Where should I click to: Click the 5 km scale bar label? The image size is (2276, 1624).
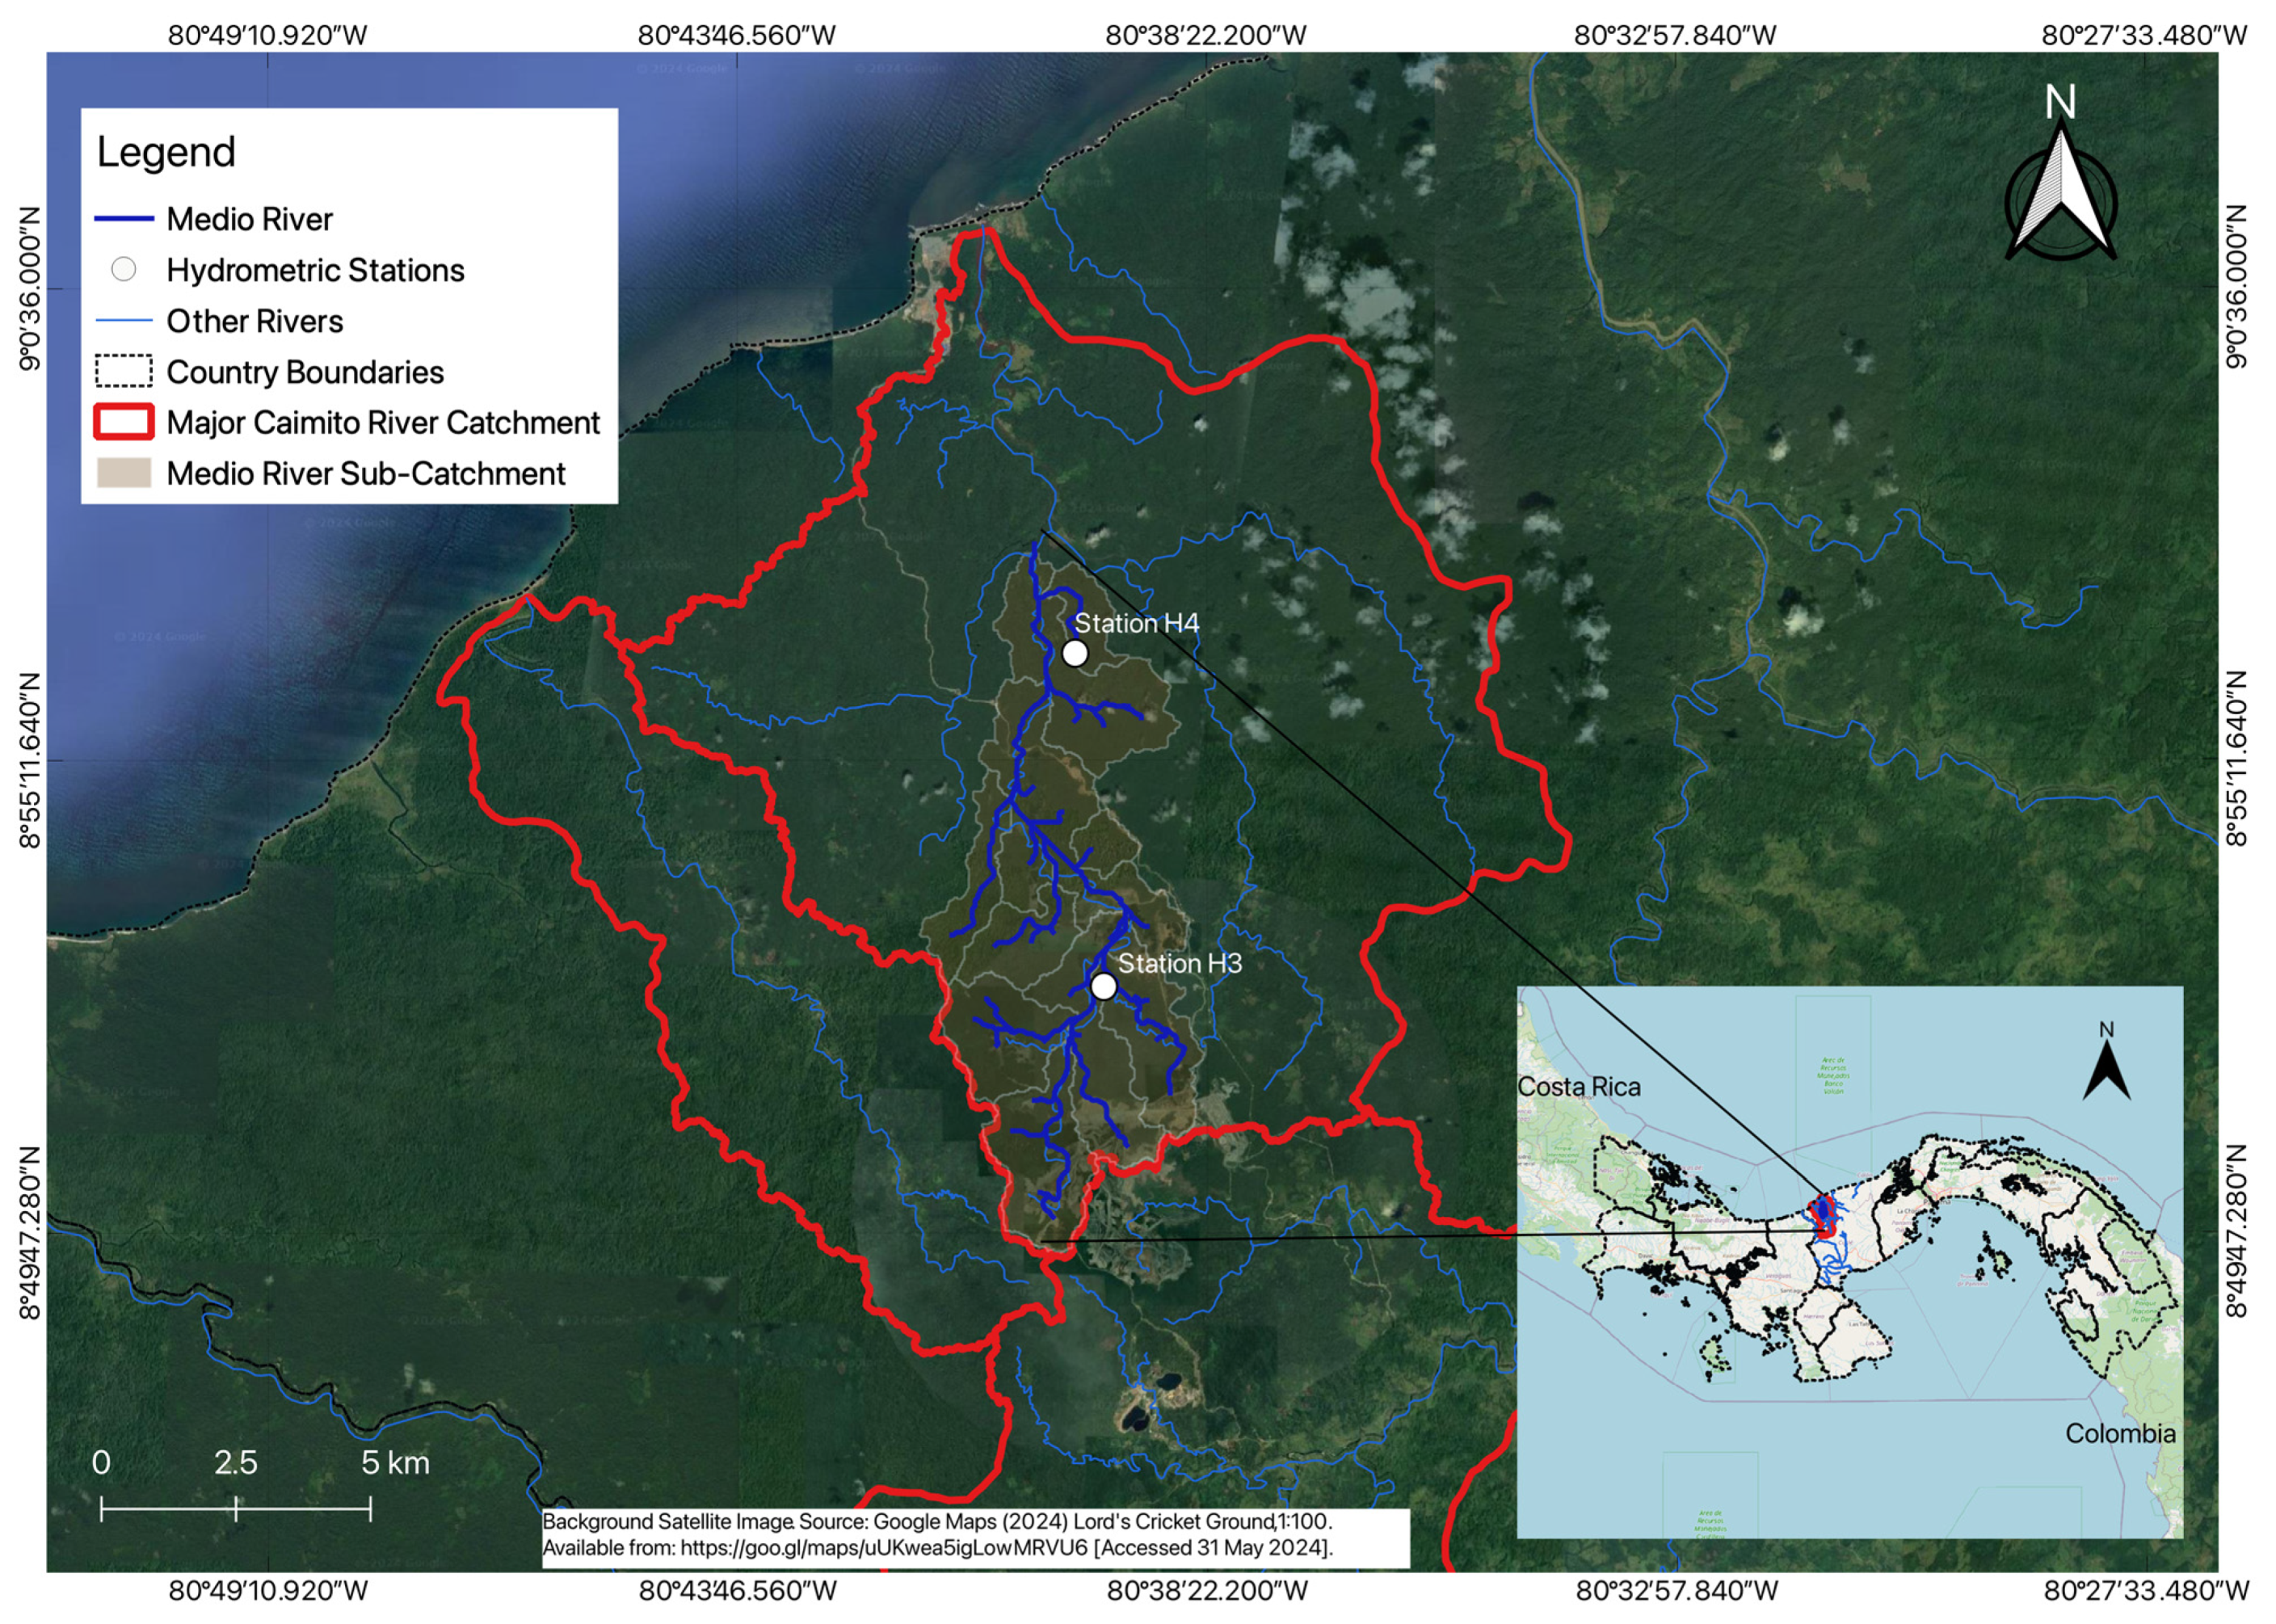395,1463
